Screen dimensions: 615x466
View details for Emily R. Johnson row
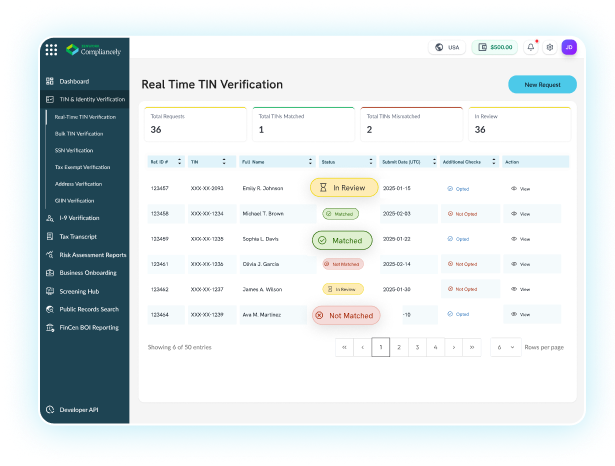tap(521, 188)
